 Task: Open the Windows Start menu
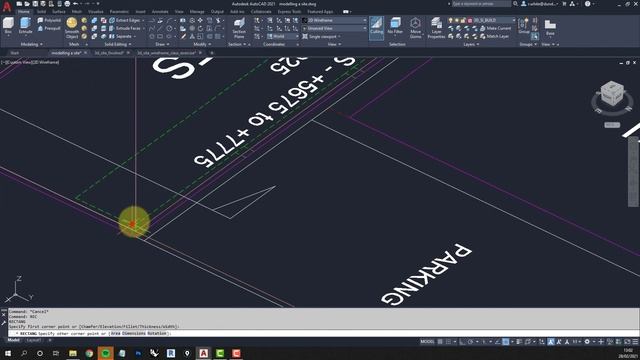tap(7, 353)
